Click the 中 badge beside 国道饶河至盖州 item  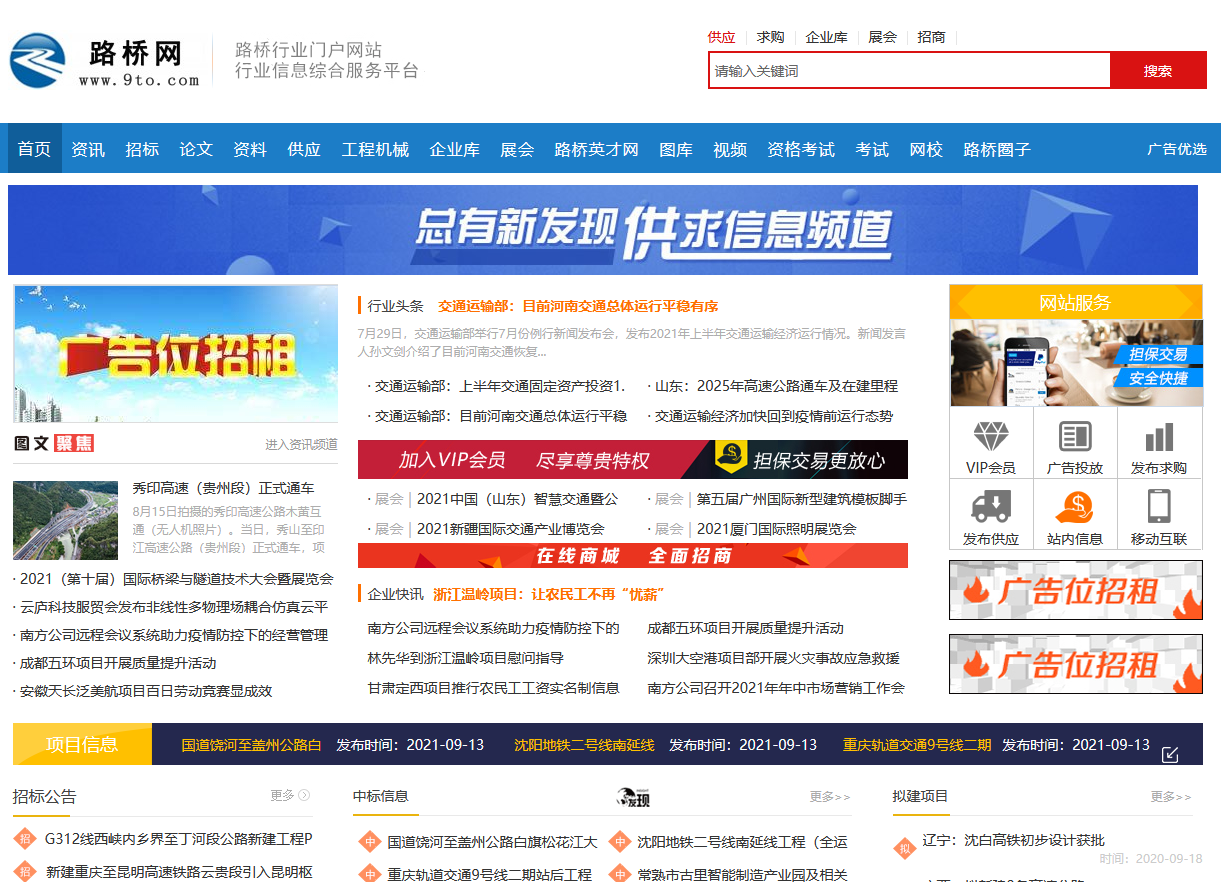[x=369, y=842]
